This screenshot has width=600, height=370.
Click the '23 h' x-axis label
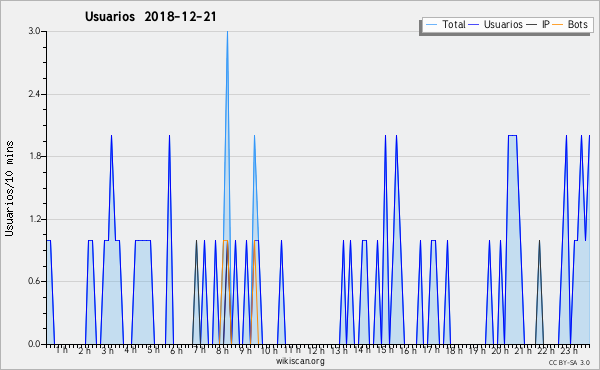(569, 350)
